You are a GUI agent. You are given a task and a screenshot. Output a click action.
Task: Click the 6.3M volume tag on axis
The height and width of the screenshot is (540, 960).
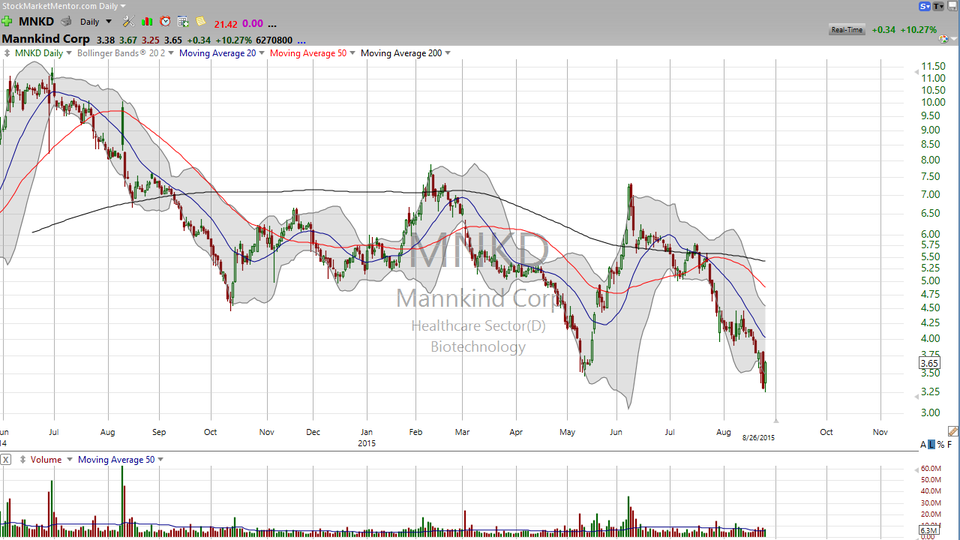[929, 530]
